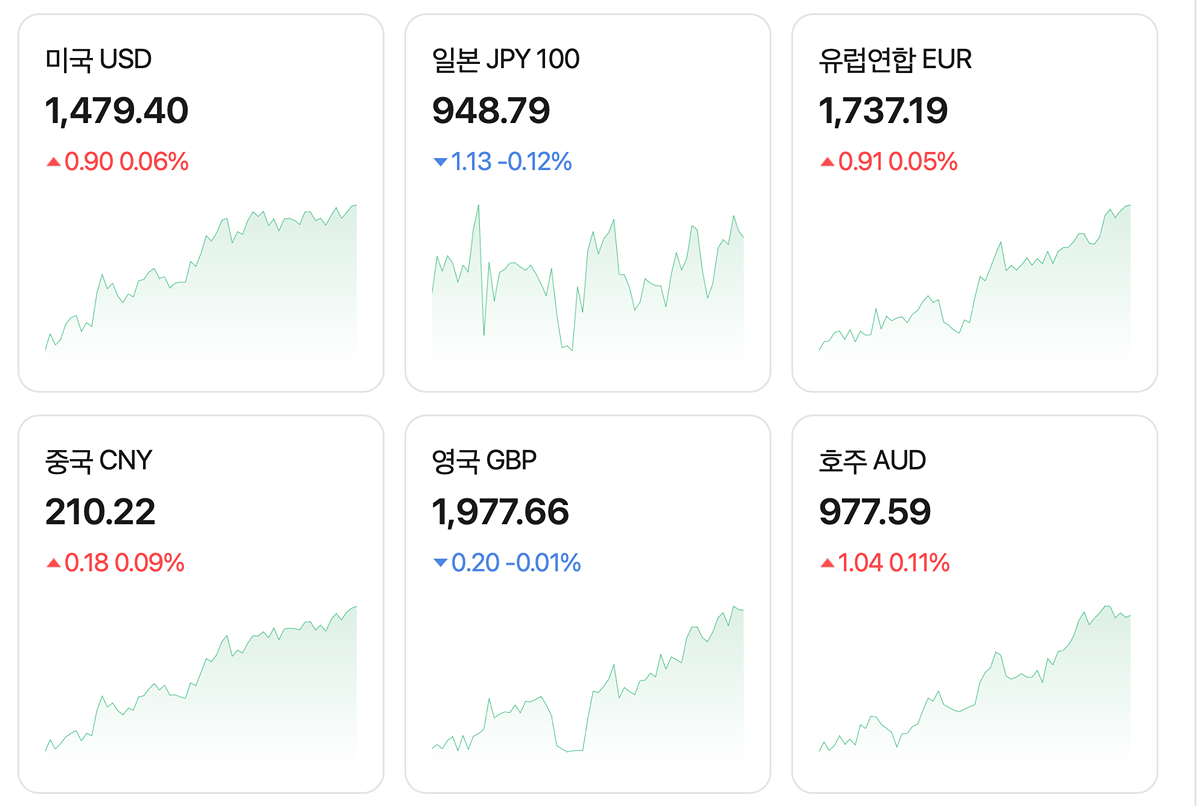Select the 유럽연합 EUR card title
The height and width of the screenshot is (806, 1200).
coord(894,60)
